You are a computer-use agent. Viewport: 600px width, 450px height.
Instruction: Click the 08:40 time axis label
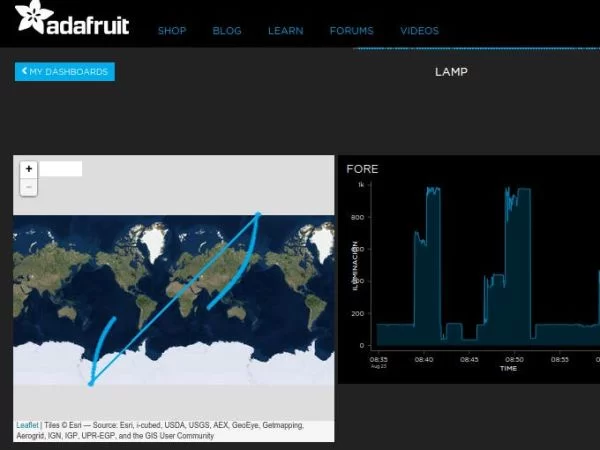pos(423,359)
